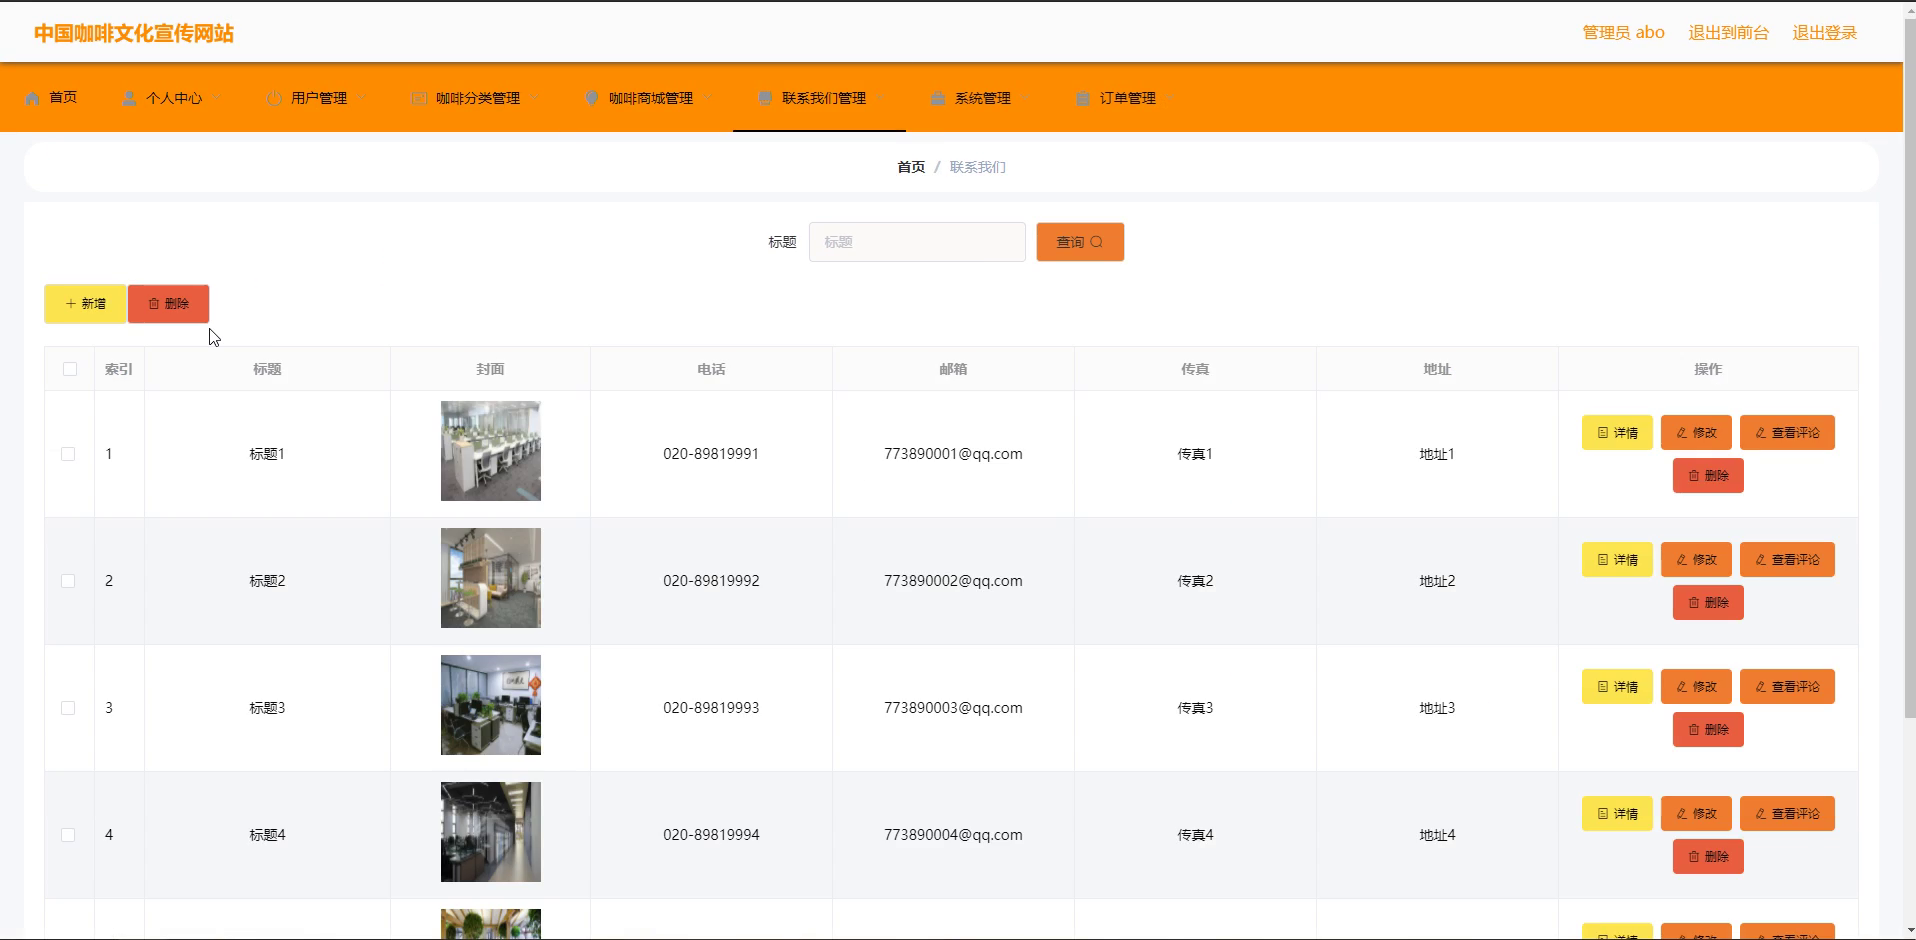1916x940 pixels.
Task: Click the 查询 search button
Action: 1080,242
